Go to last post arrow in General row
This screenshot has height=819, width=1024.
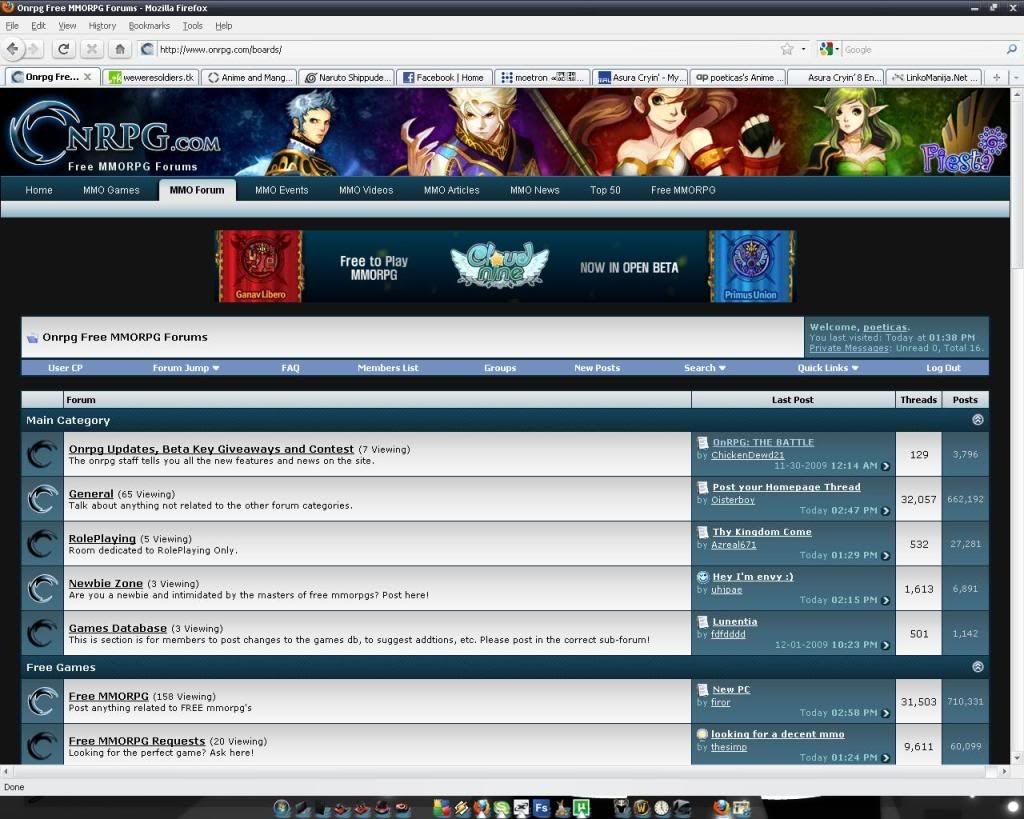coord(885,511)
